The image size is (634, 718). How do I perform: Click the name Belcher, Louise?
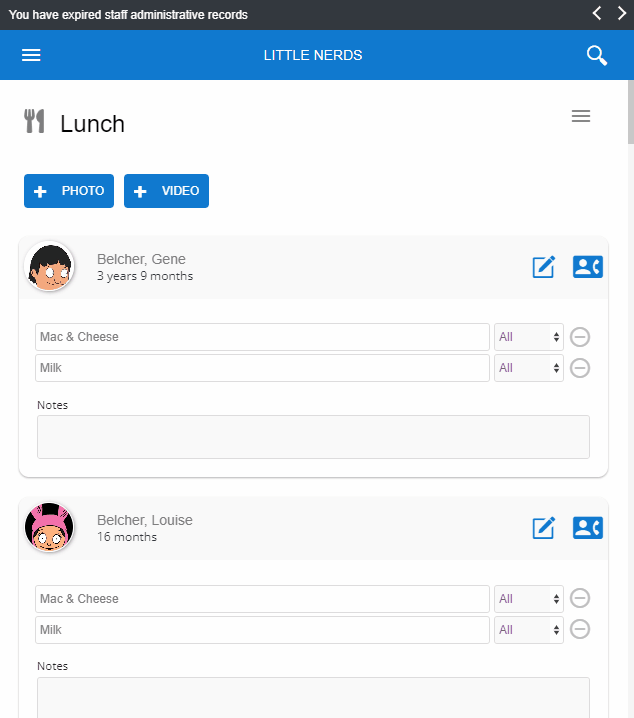pyautogui.click(x=145, y=520)
